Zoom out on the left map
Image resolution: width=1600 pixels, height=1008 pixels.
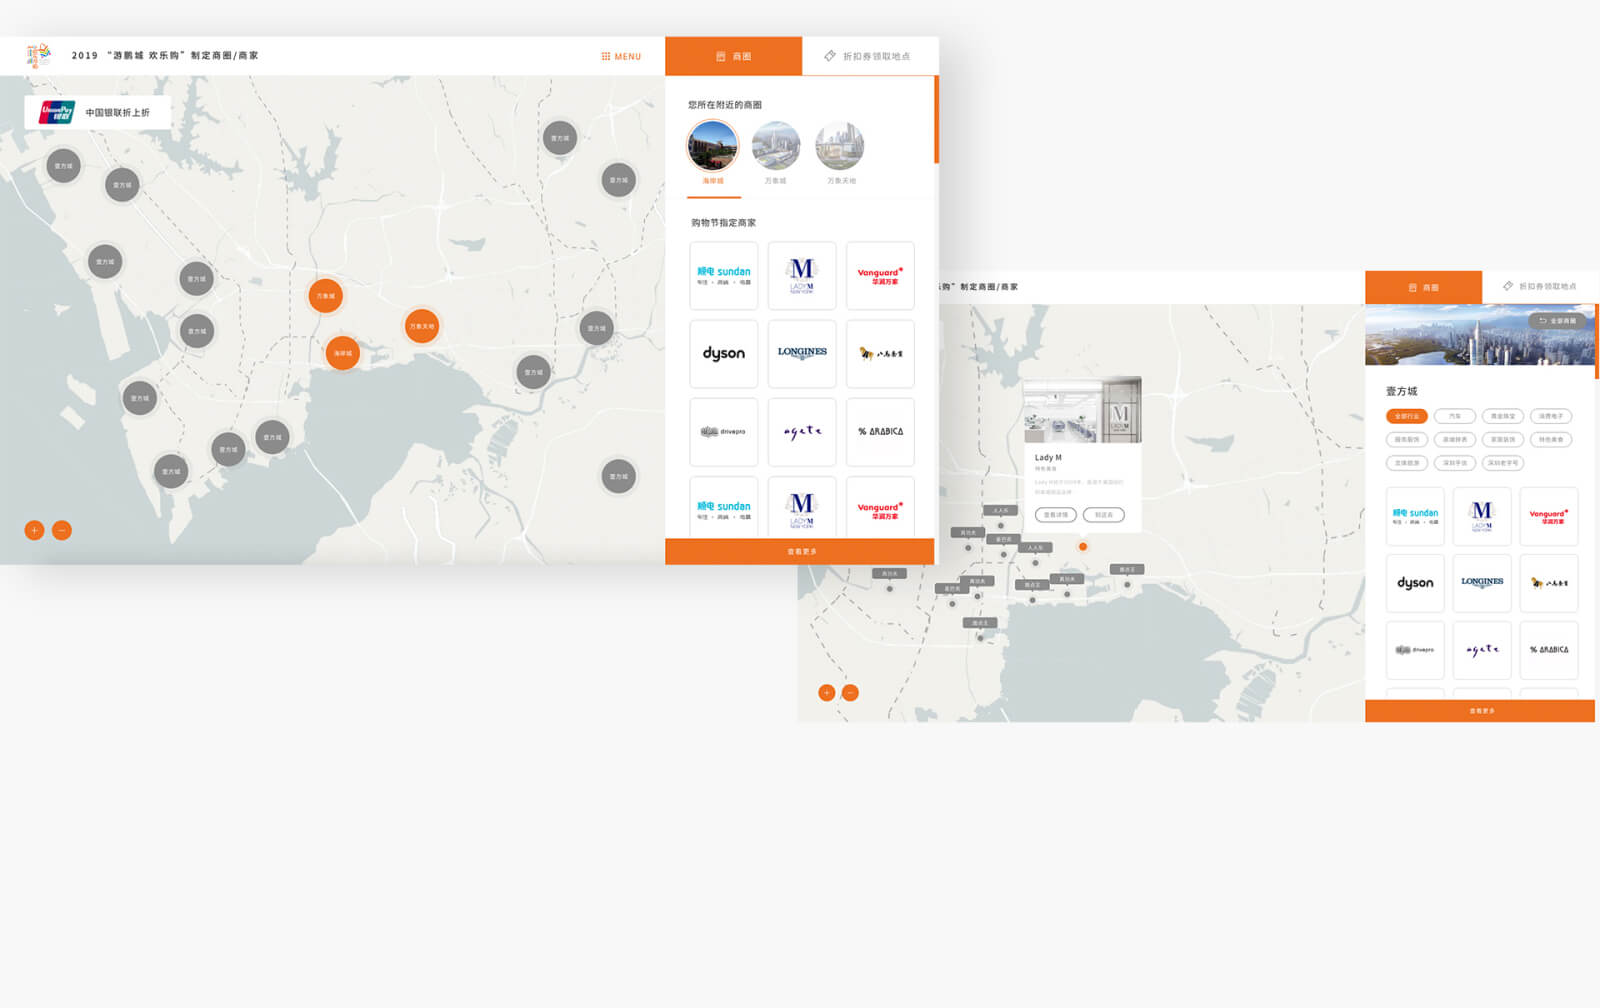(62, 530)
